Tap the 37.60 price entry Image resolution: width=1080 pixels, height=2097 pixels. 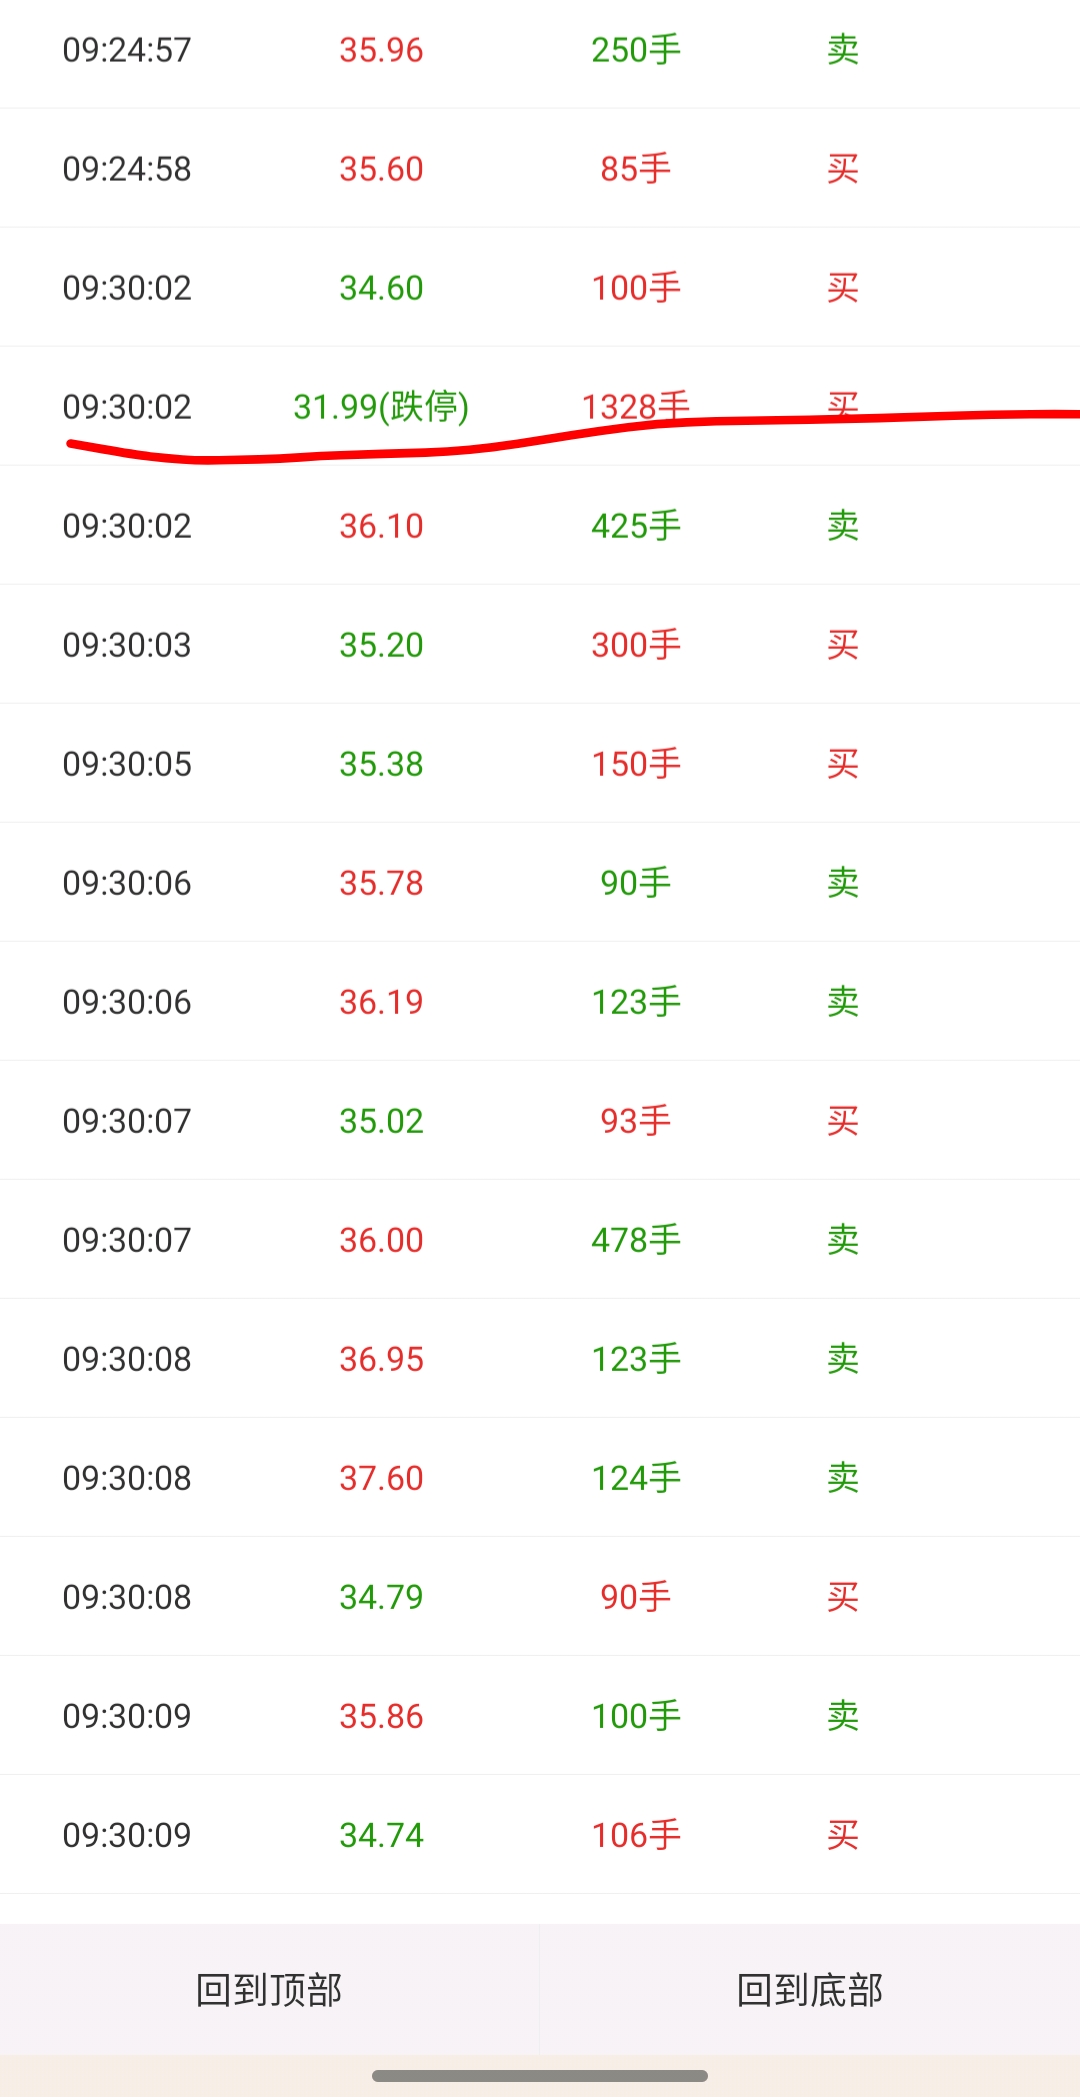click(381, 1478)
